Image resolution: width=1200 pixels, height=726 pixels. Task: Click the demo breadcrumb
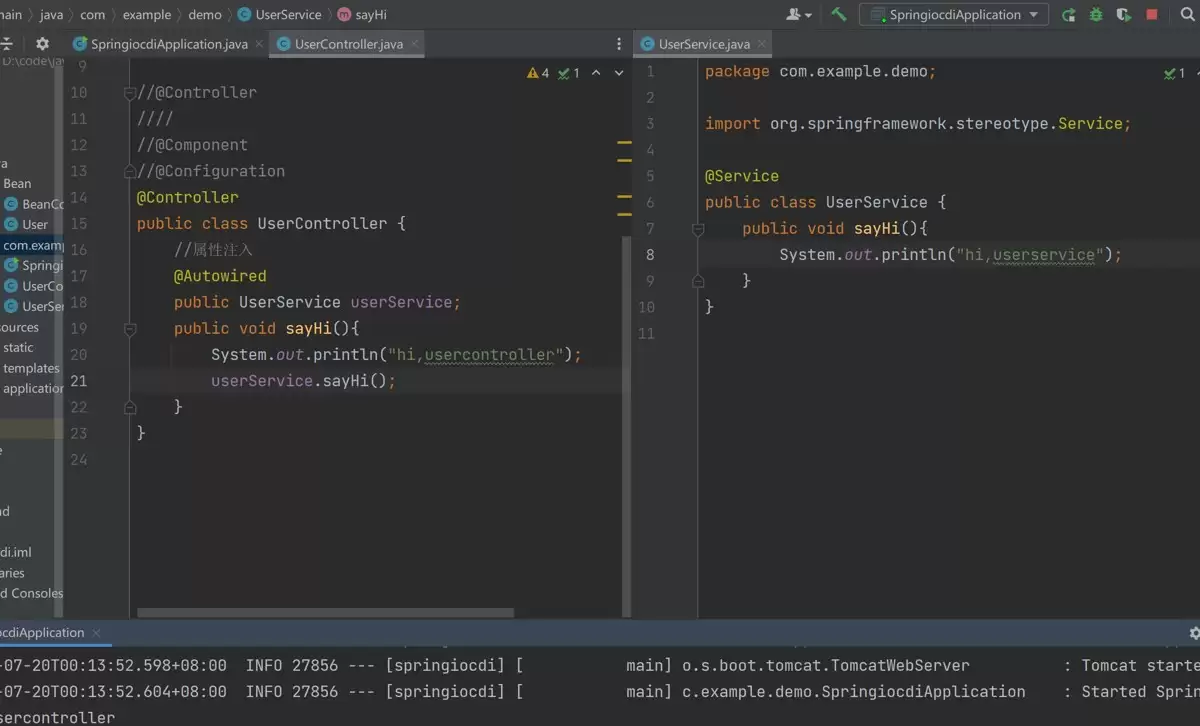tap(205, 15)
